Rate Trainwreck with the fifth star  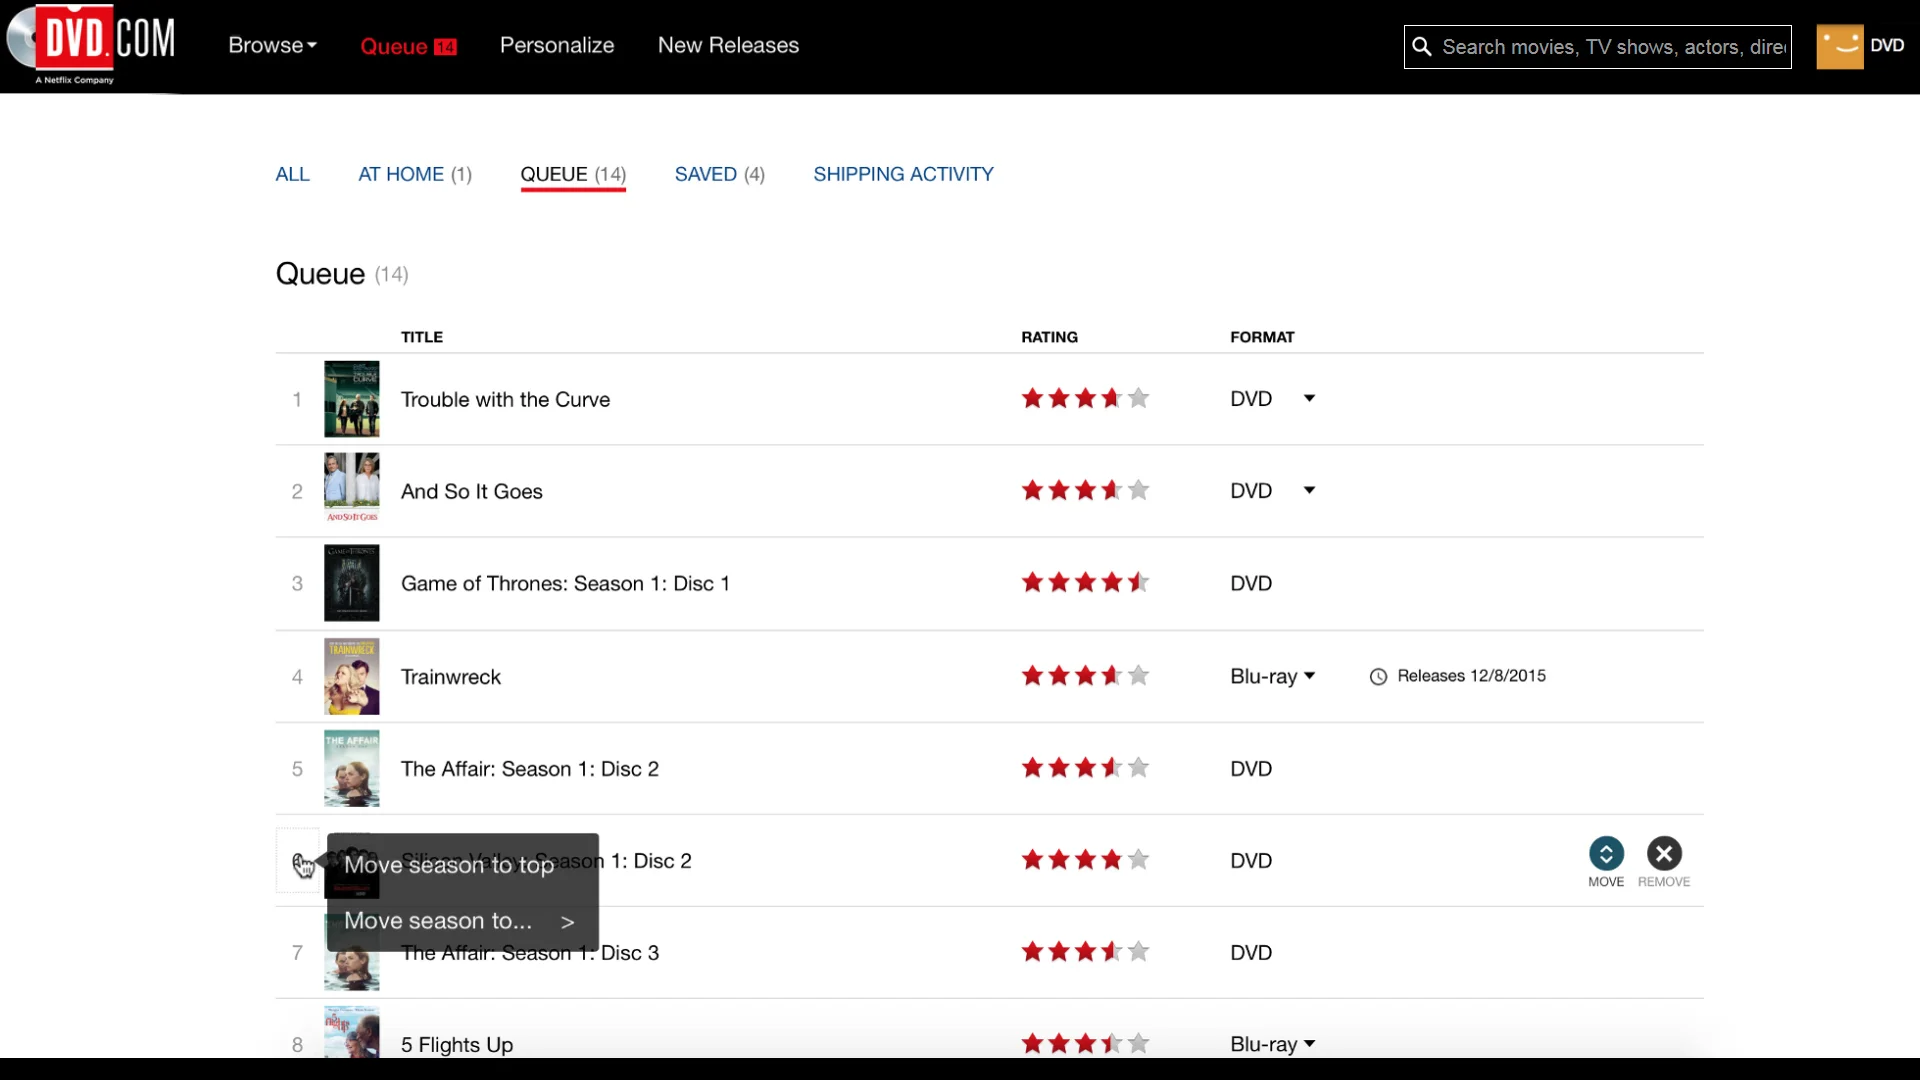coord(1138,676)
